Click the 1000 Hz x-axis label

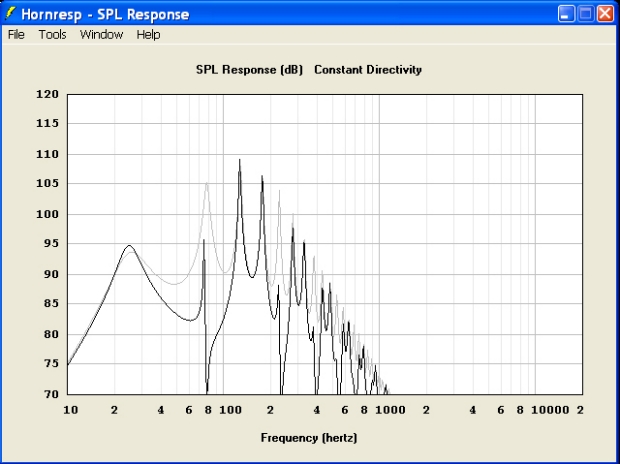click(390, 410)
